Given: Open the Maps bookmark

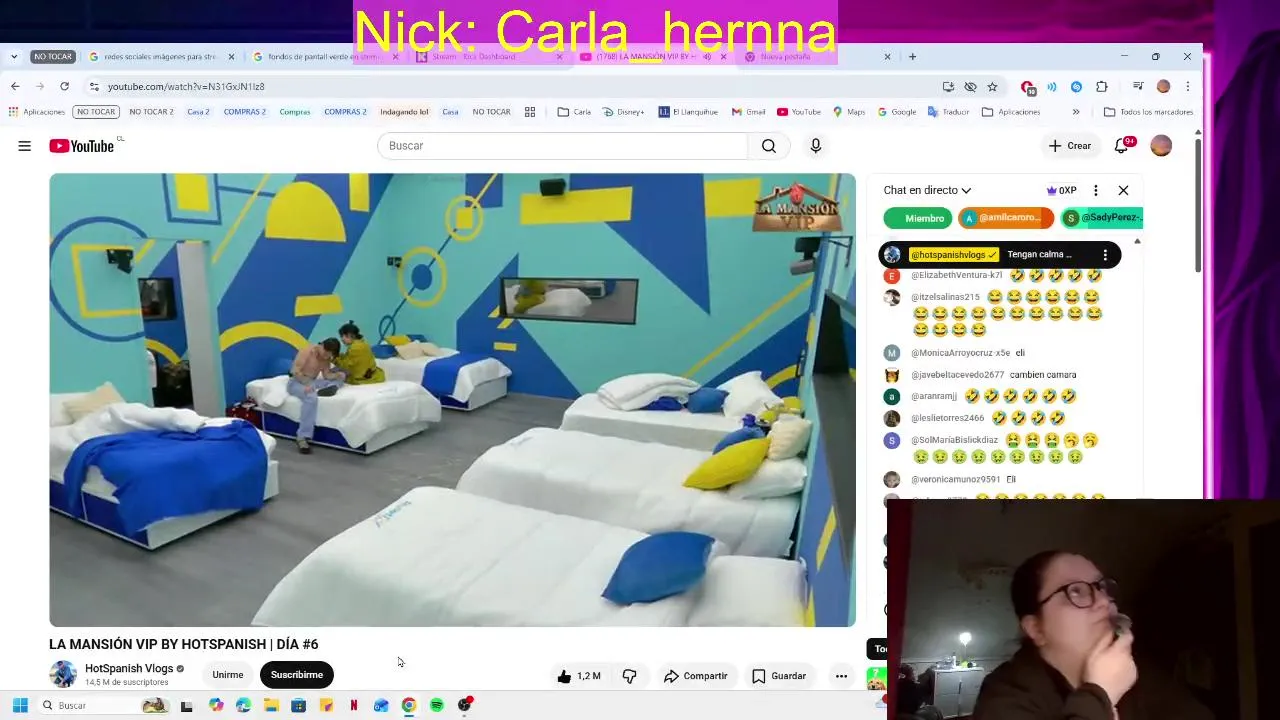Looking at the screenshot, I should point(849,112).
